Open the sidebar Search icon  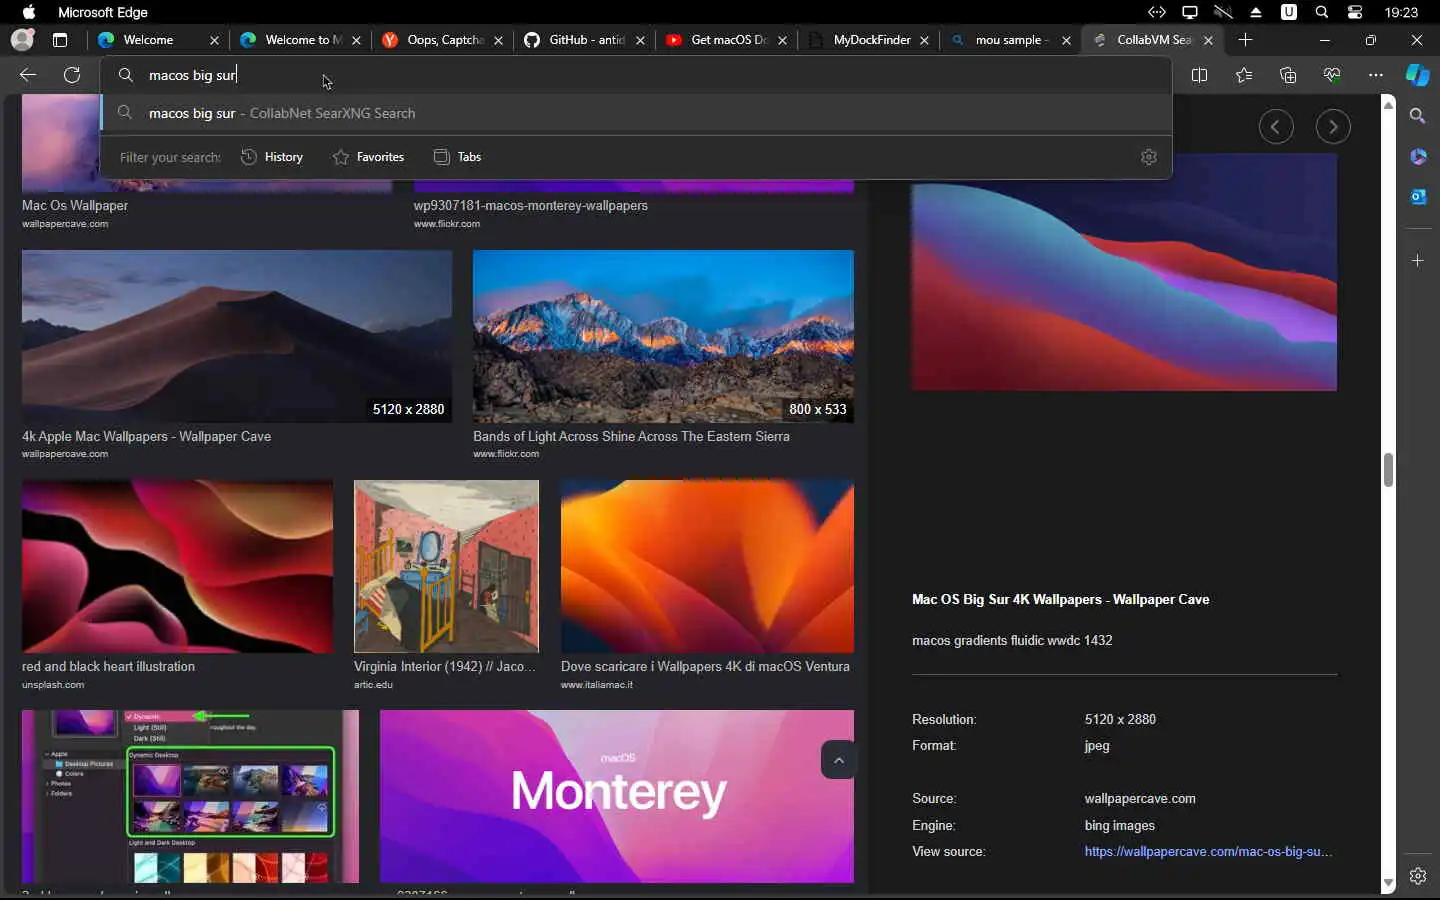click(x=1417, y=116)
